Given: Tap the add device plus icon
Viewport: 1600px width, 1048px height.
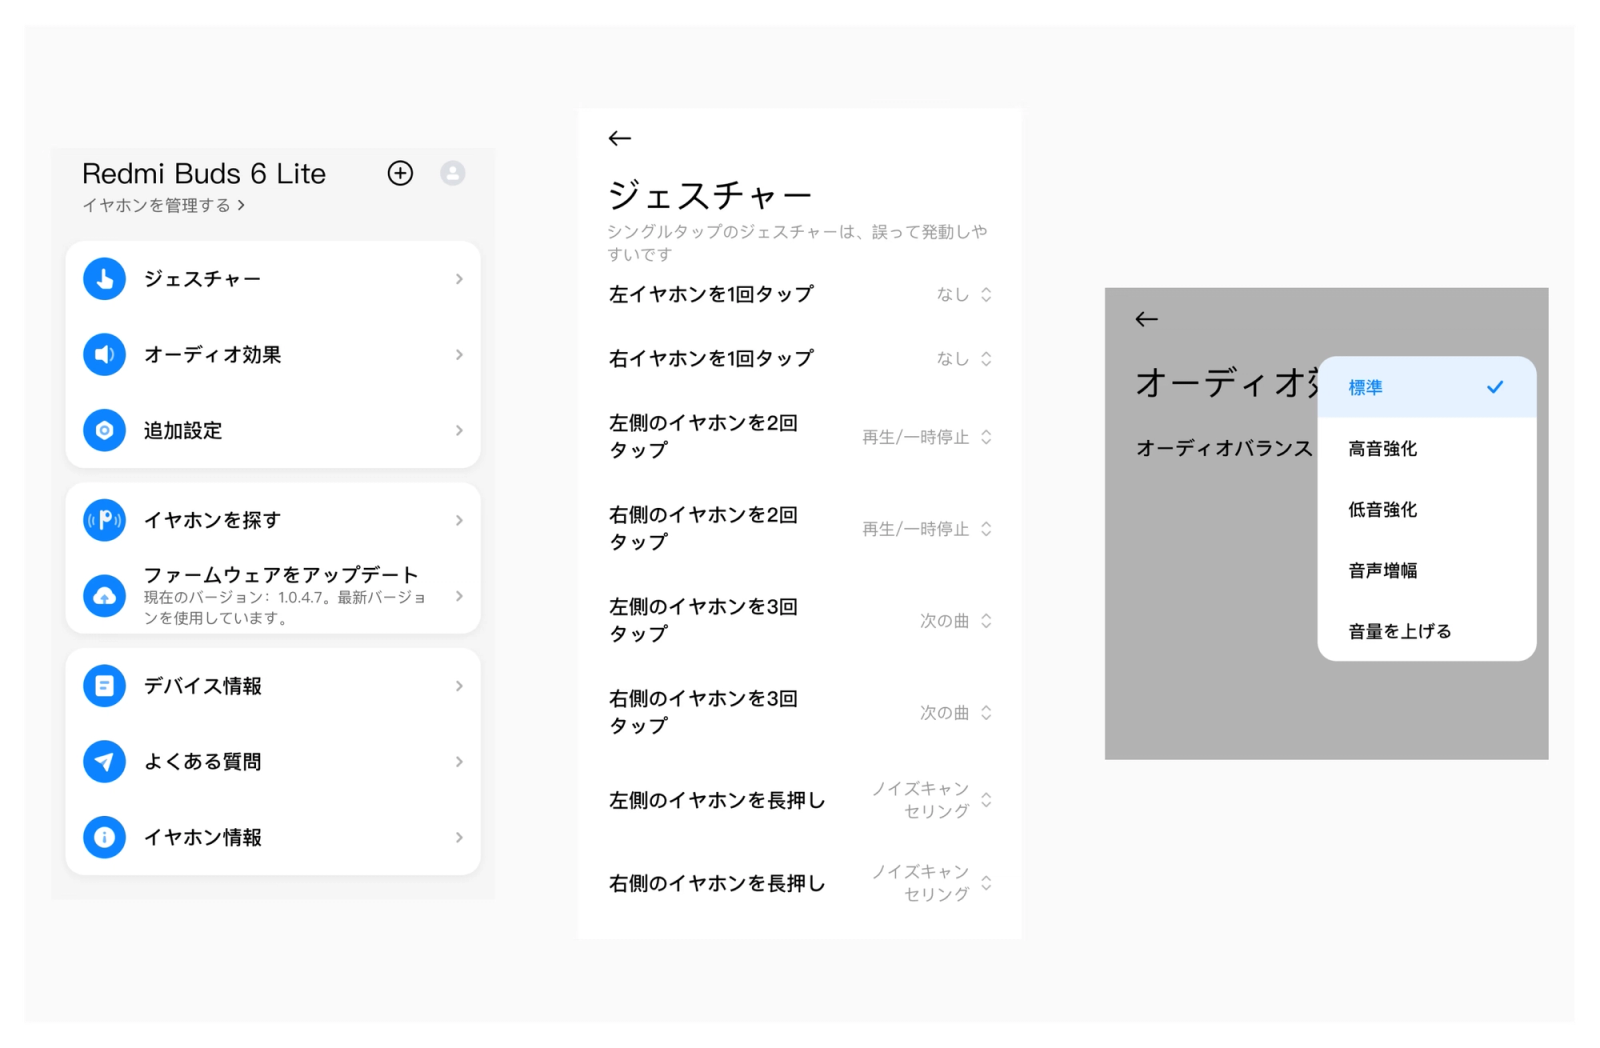Looking at the screenshot, I should point(400,173).
